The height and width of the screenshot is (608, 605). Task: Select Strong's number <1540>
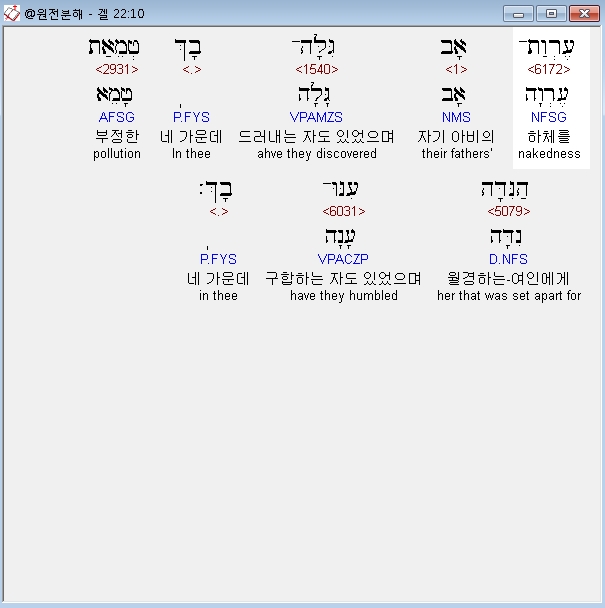(317, 69)
